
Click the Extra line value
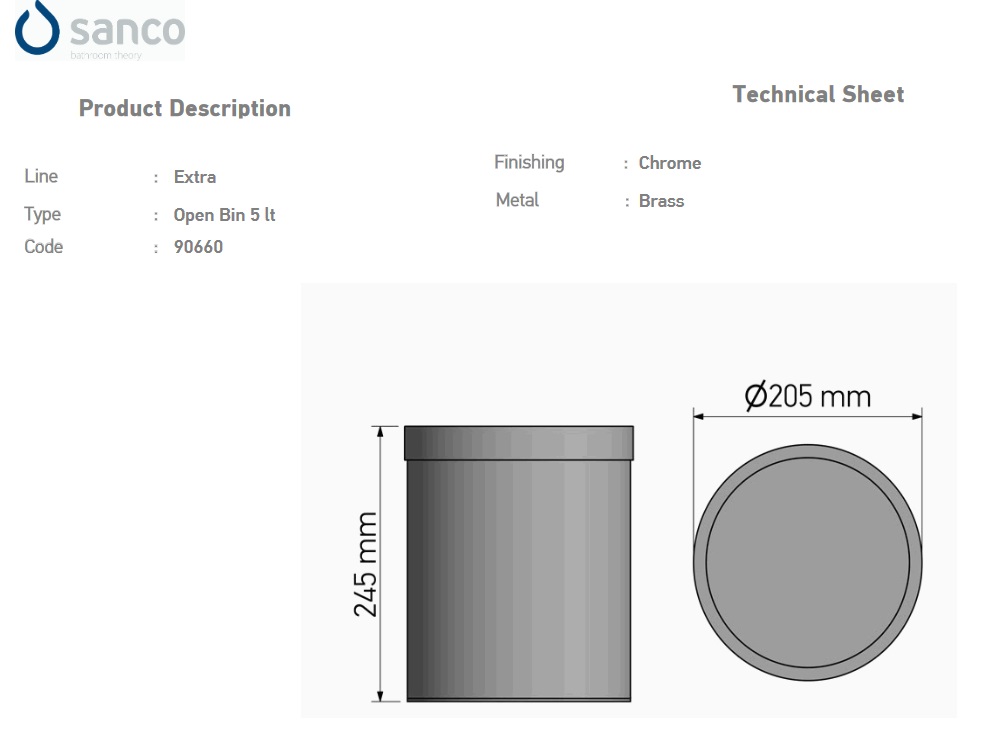point(195,177)
